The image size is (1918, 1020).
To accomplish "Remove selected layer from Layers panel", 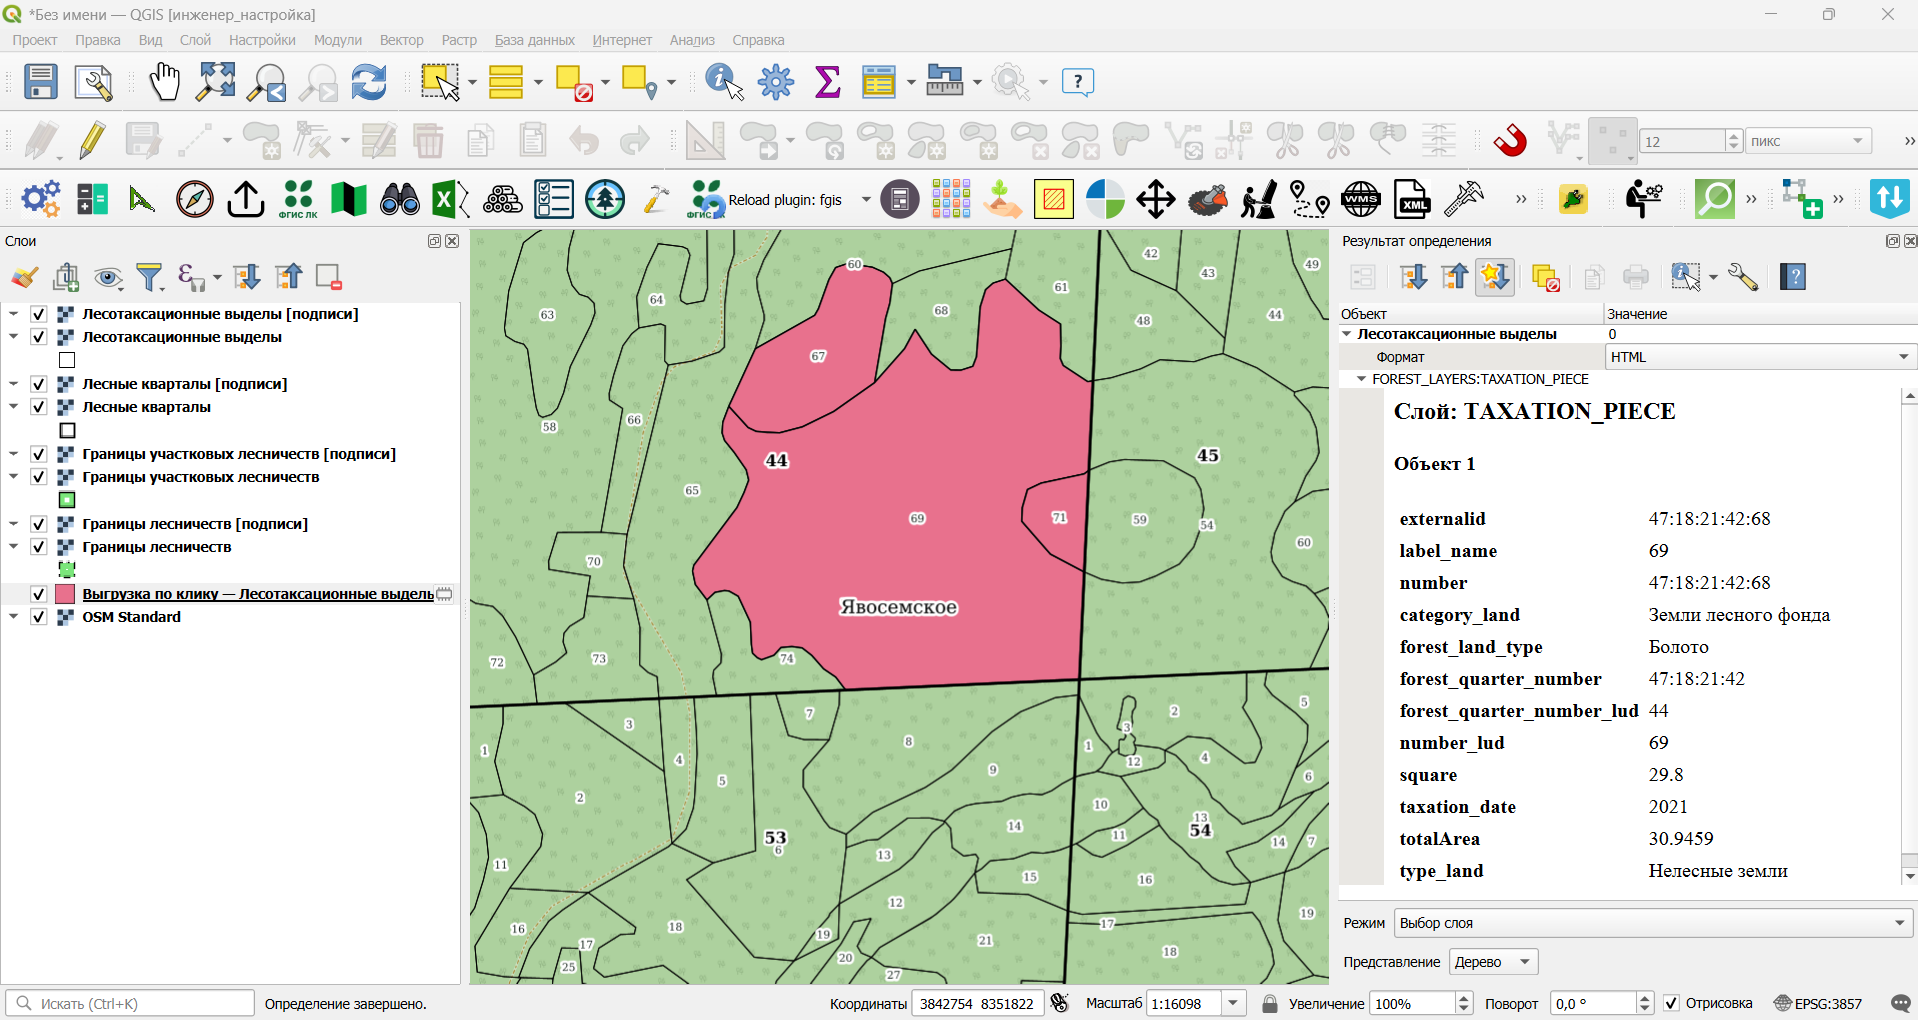I will 328,277.
